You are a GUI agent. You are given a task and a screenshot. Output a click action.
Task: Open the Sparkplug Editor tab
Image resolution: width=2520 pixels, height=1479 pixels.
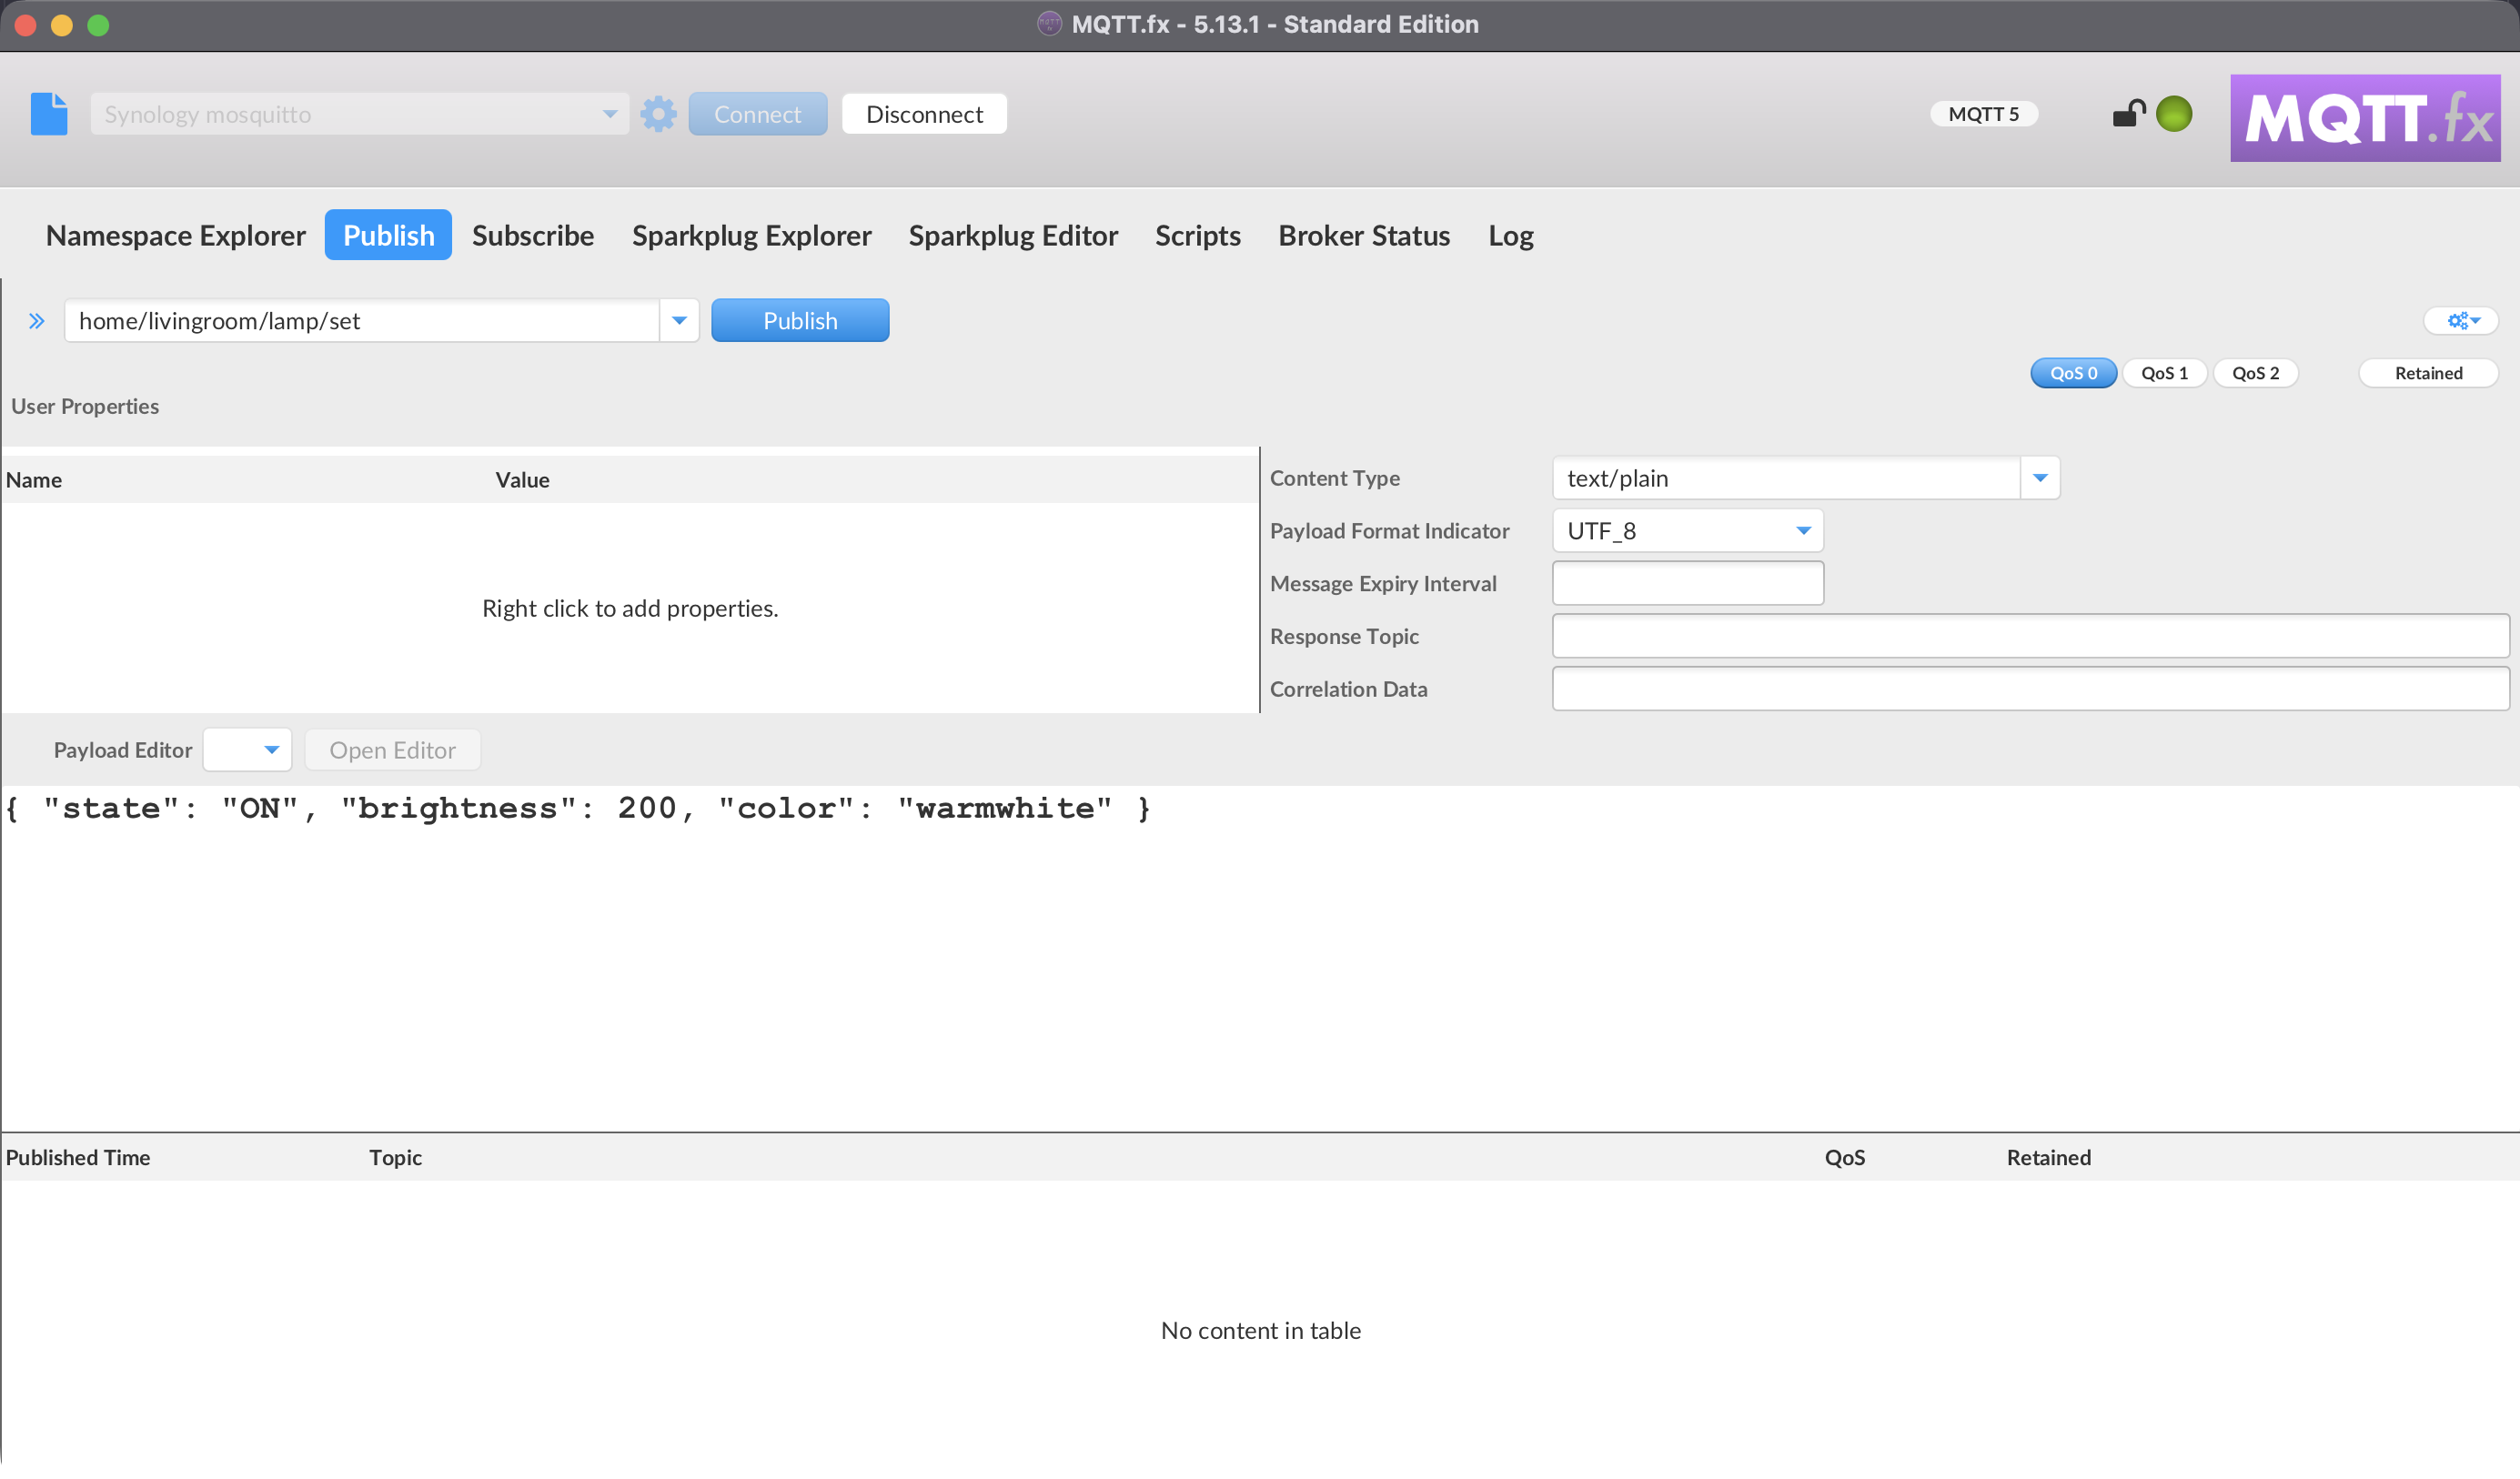(1013, 236)
